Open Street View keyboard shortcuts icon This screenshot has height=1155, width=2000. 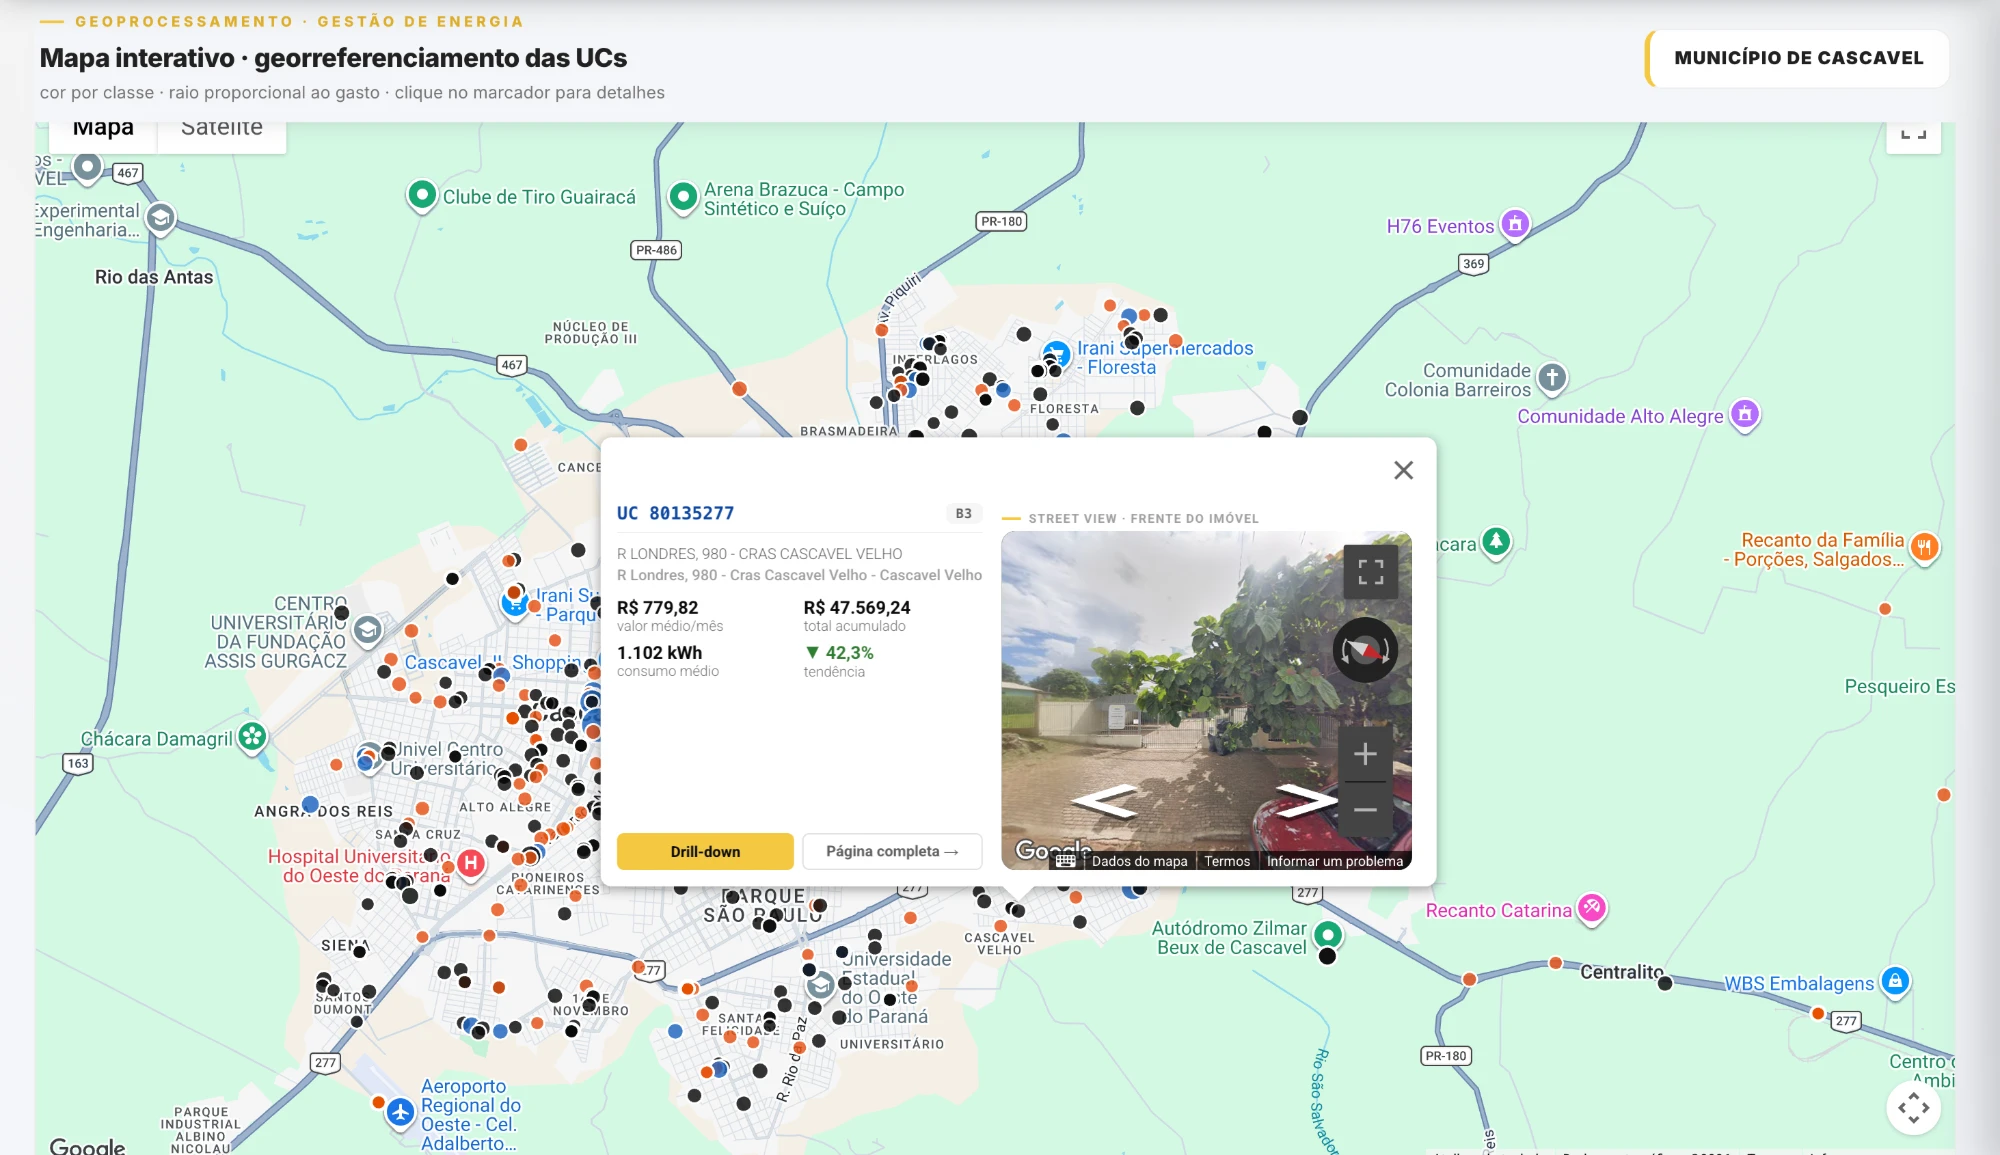point(1065,861)
